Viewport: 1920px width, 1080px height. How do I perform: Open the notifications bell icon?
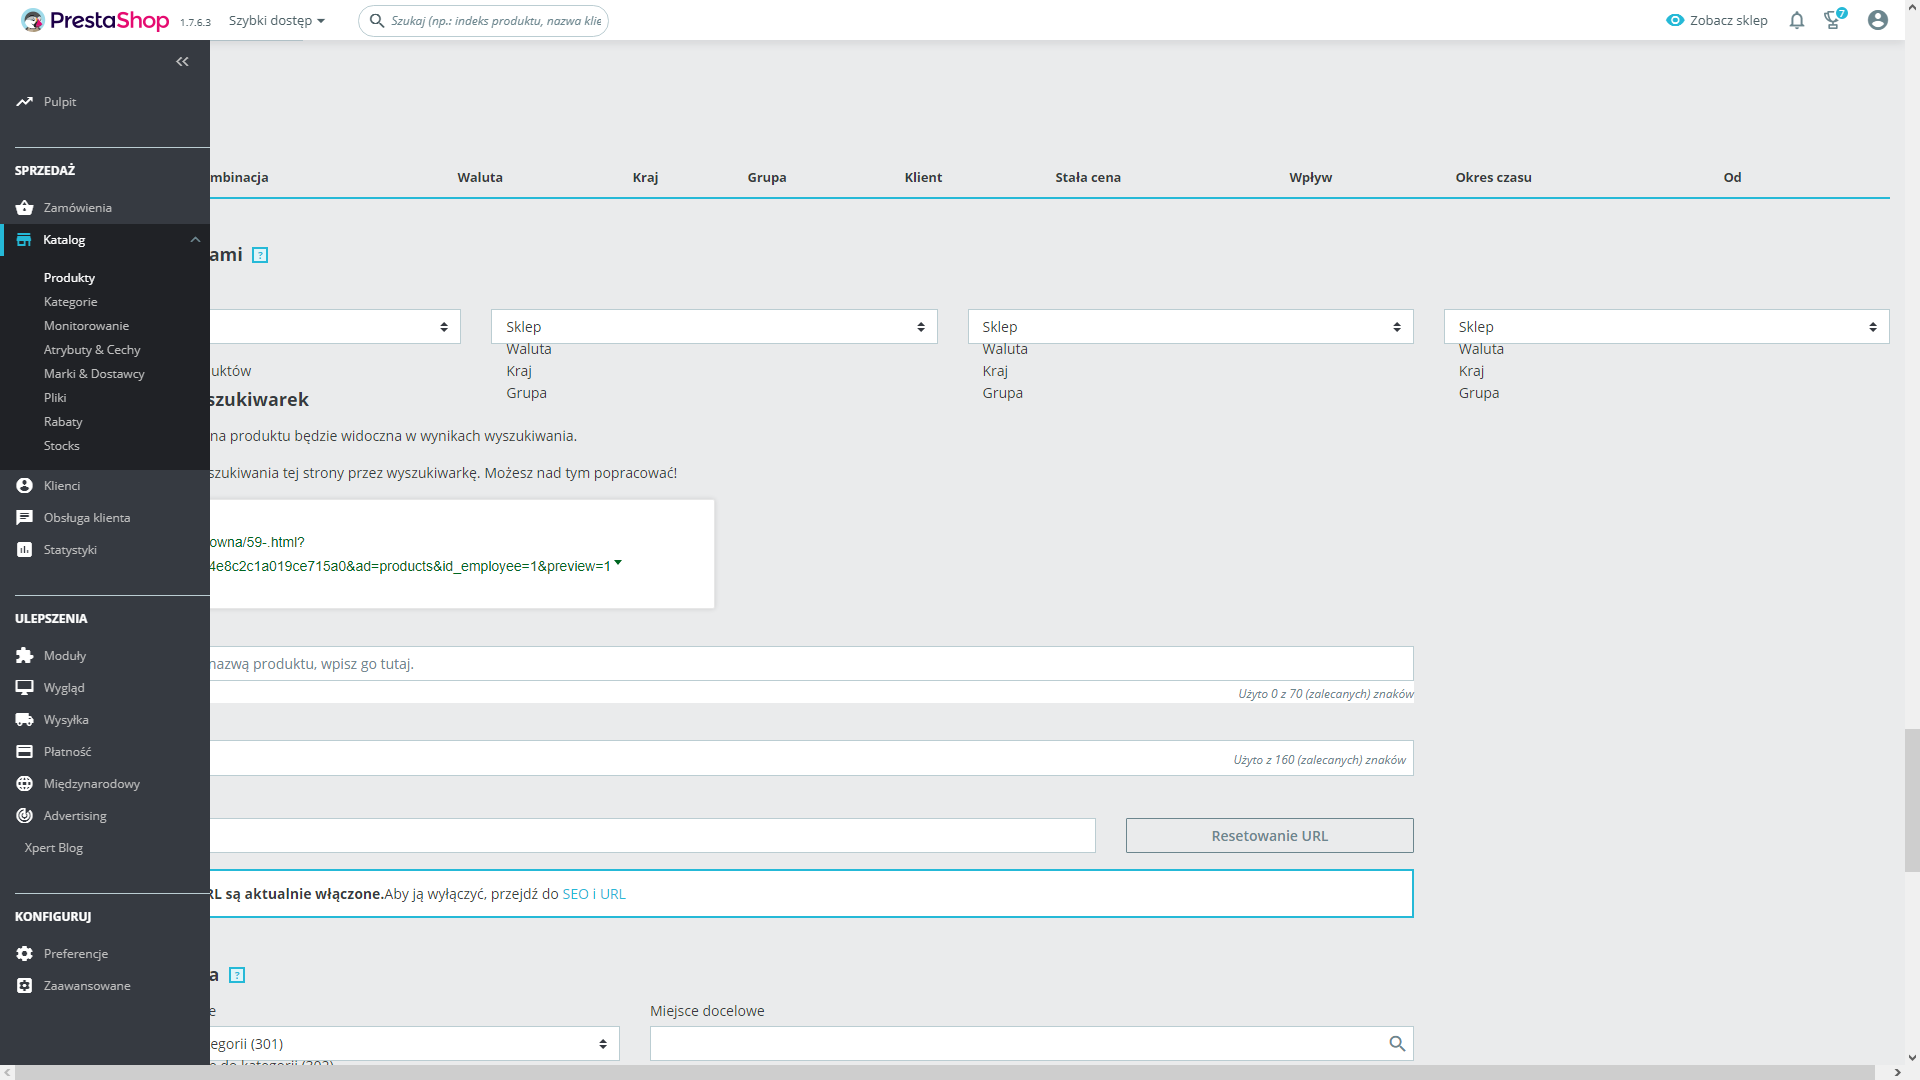tap(1797, 20)
